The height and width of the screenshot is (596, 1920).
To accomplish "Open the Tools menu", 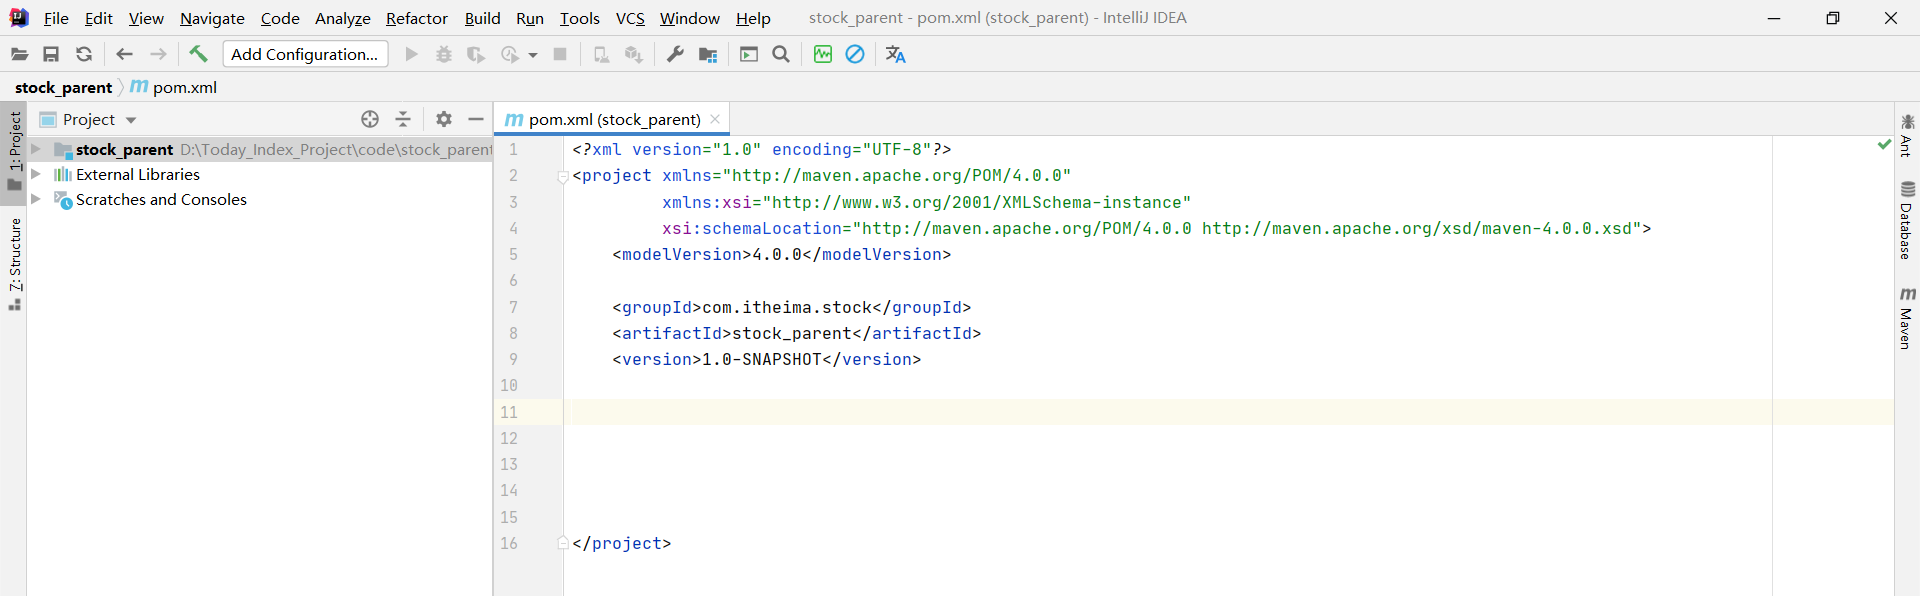I will (x=579, y=18).
